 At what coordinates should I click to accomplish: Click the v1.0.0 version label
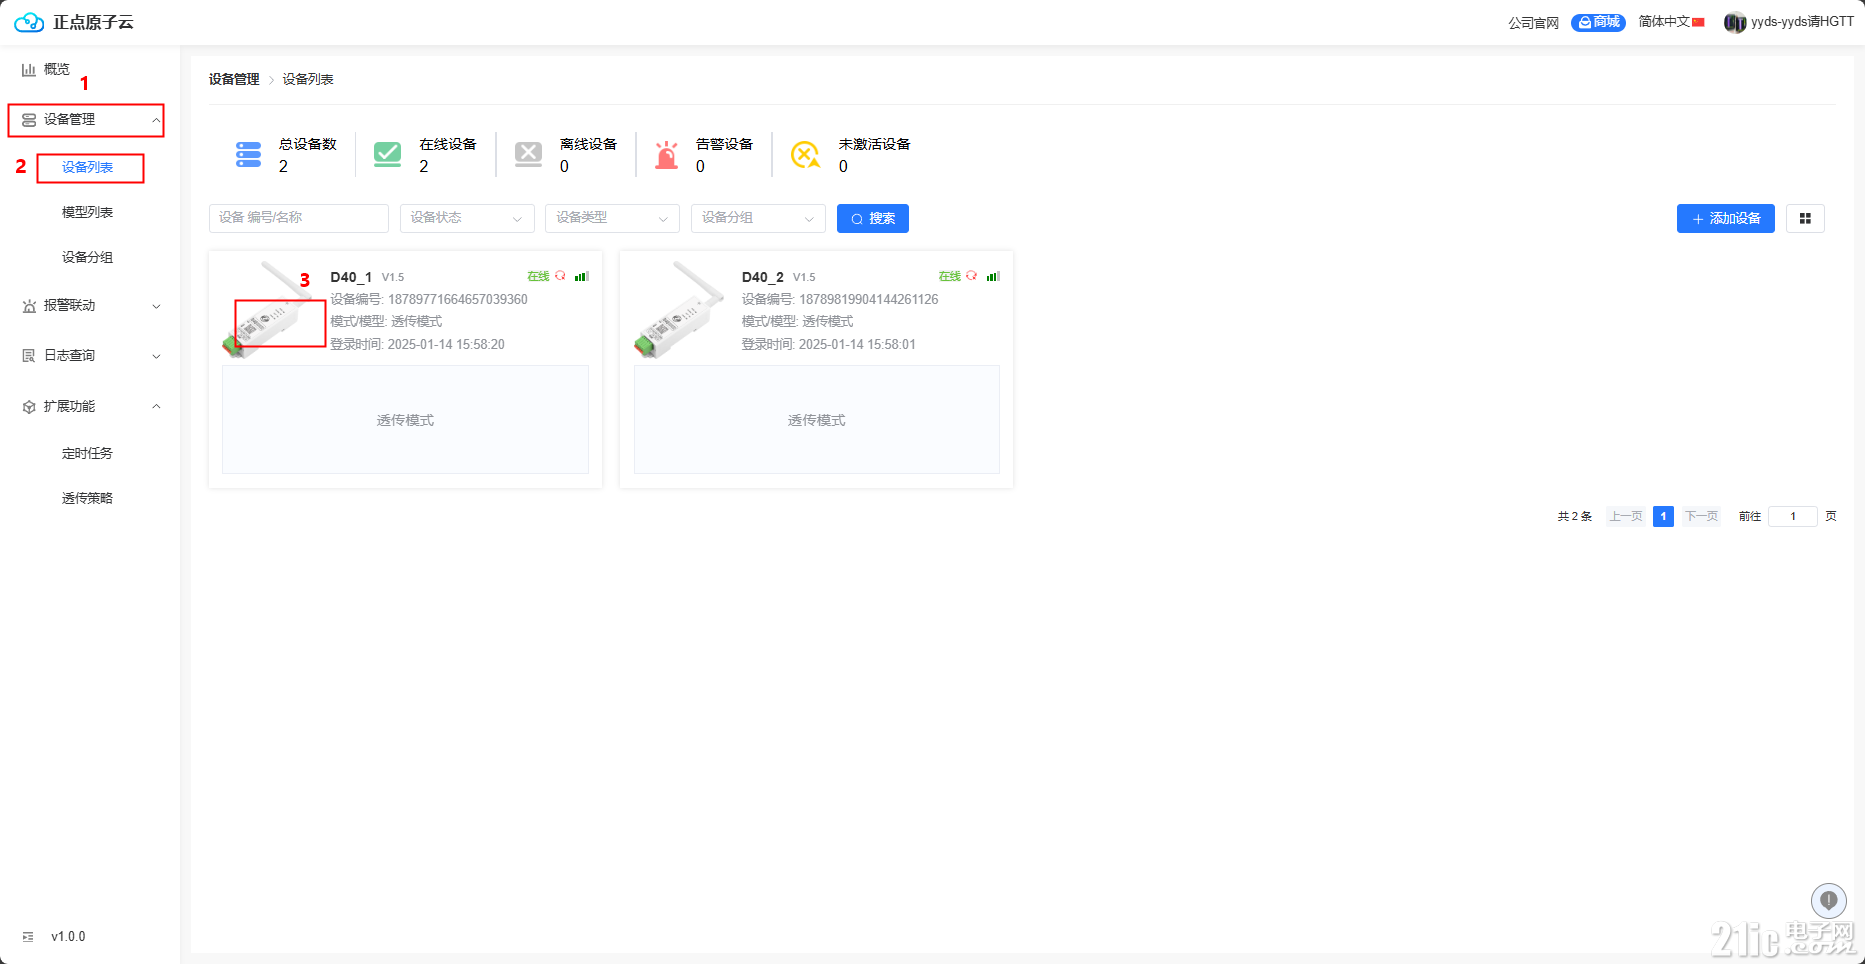68,937
